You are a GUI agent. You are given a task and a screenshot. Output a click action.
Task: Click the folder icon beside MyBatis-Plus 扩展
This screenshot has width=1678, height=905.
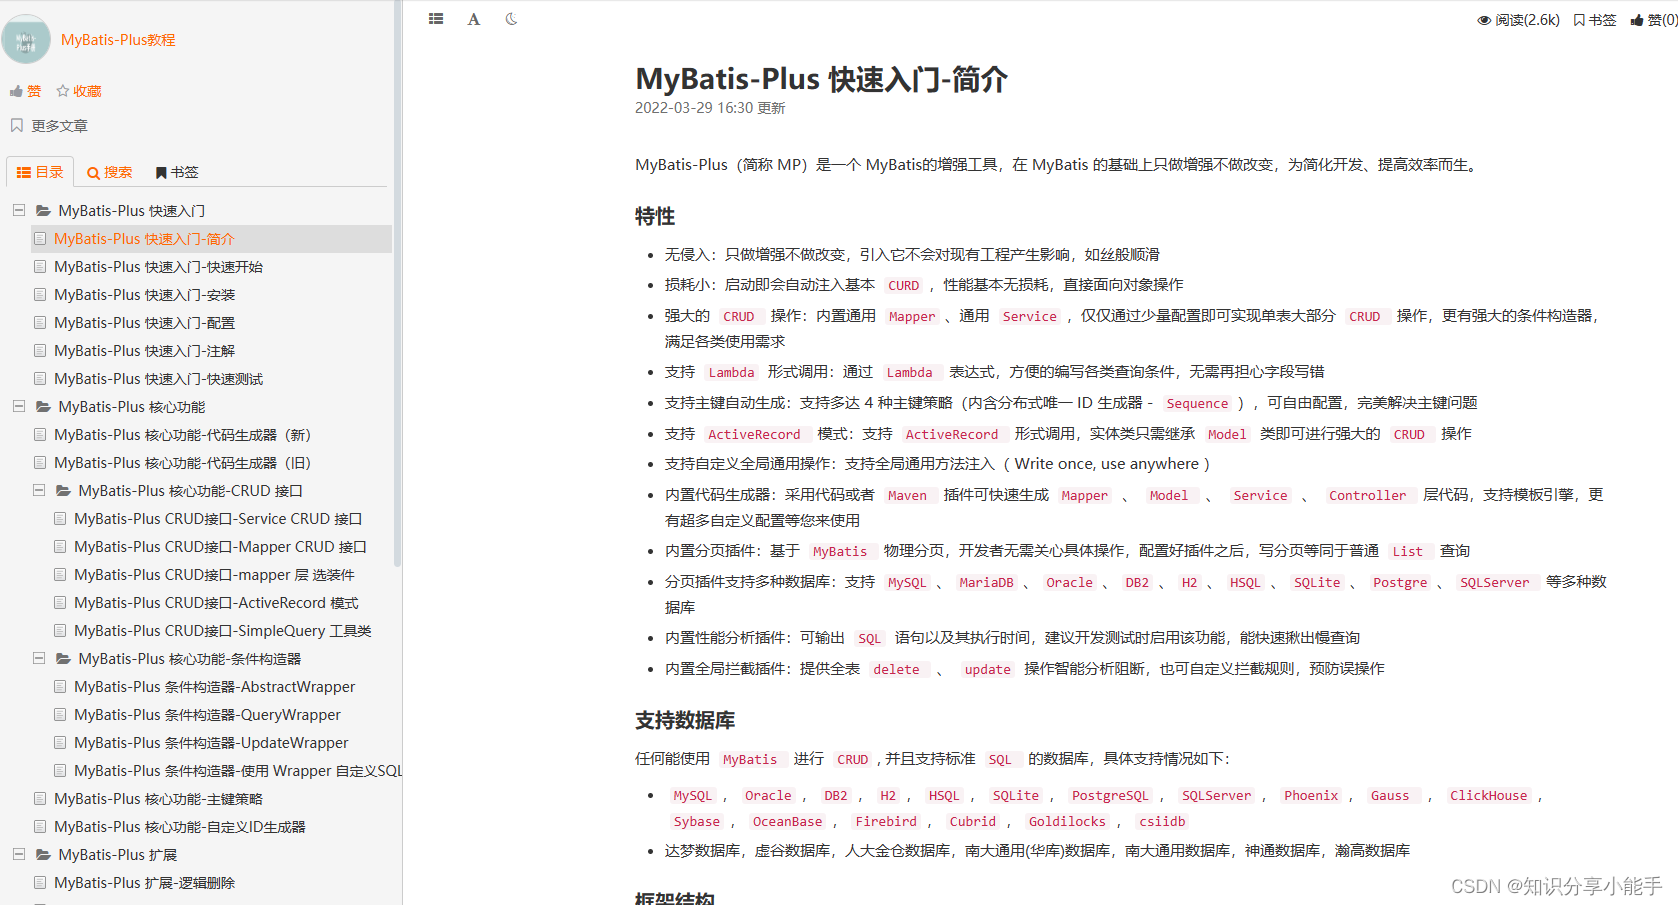click(x=43, y=855)
